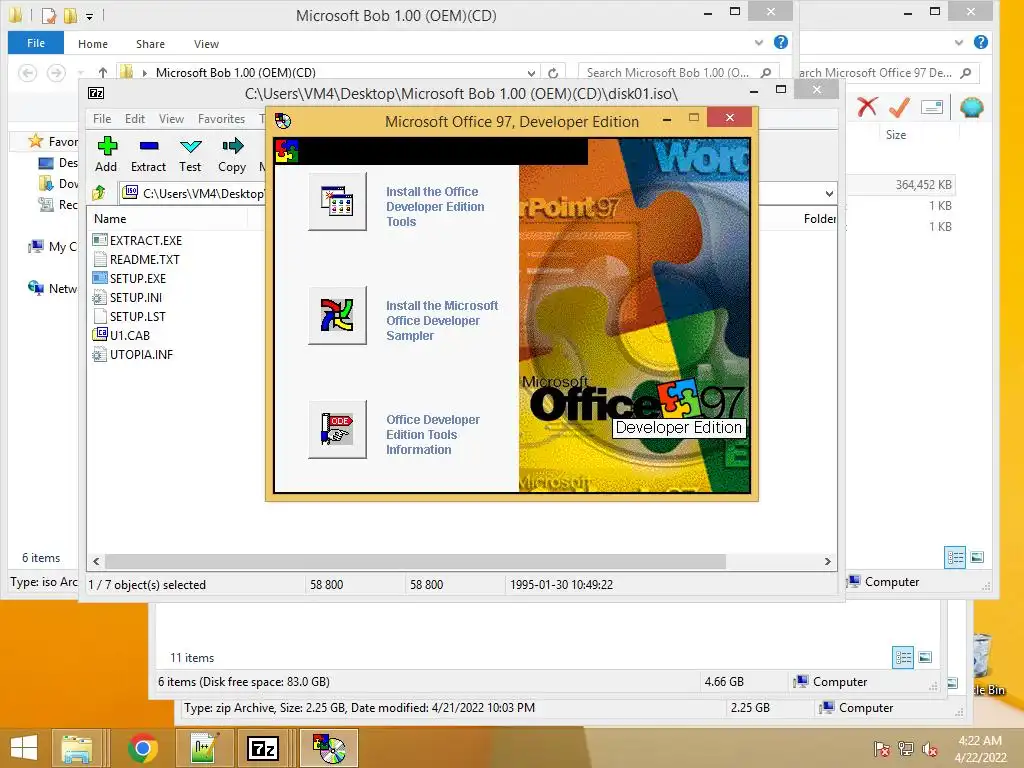Click the network tray icon

tap(906, 749)
